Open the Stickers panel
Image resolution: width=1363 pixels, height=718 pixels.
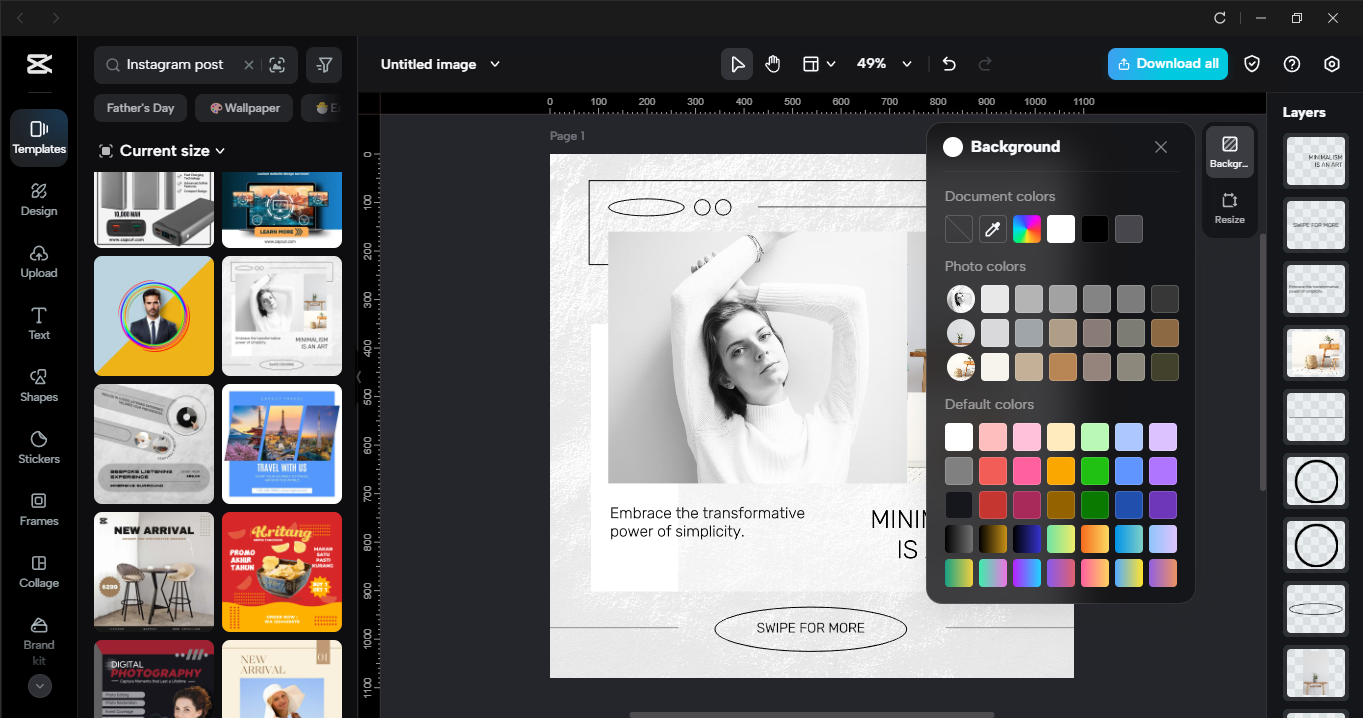pos(38,449)
